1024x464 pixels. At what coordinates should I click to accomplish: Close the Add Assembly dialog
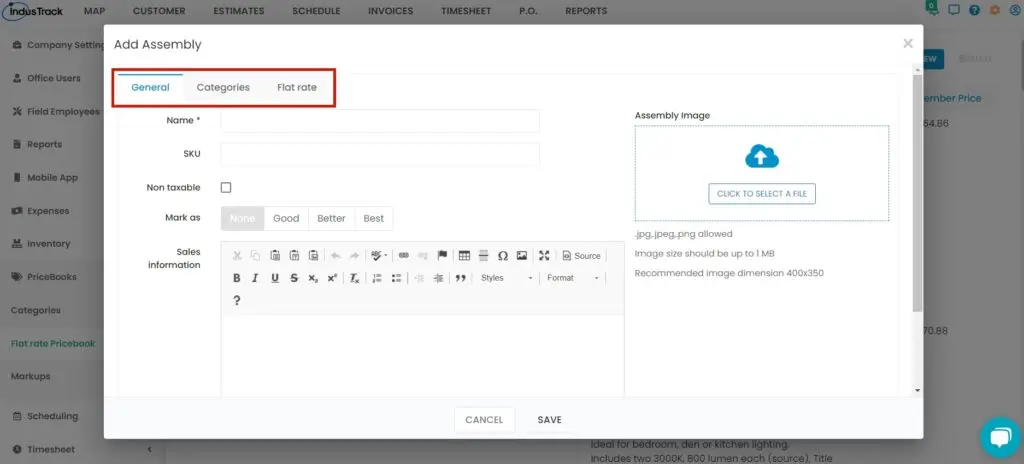(908, 43)
